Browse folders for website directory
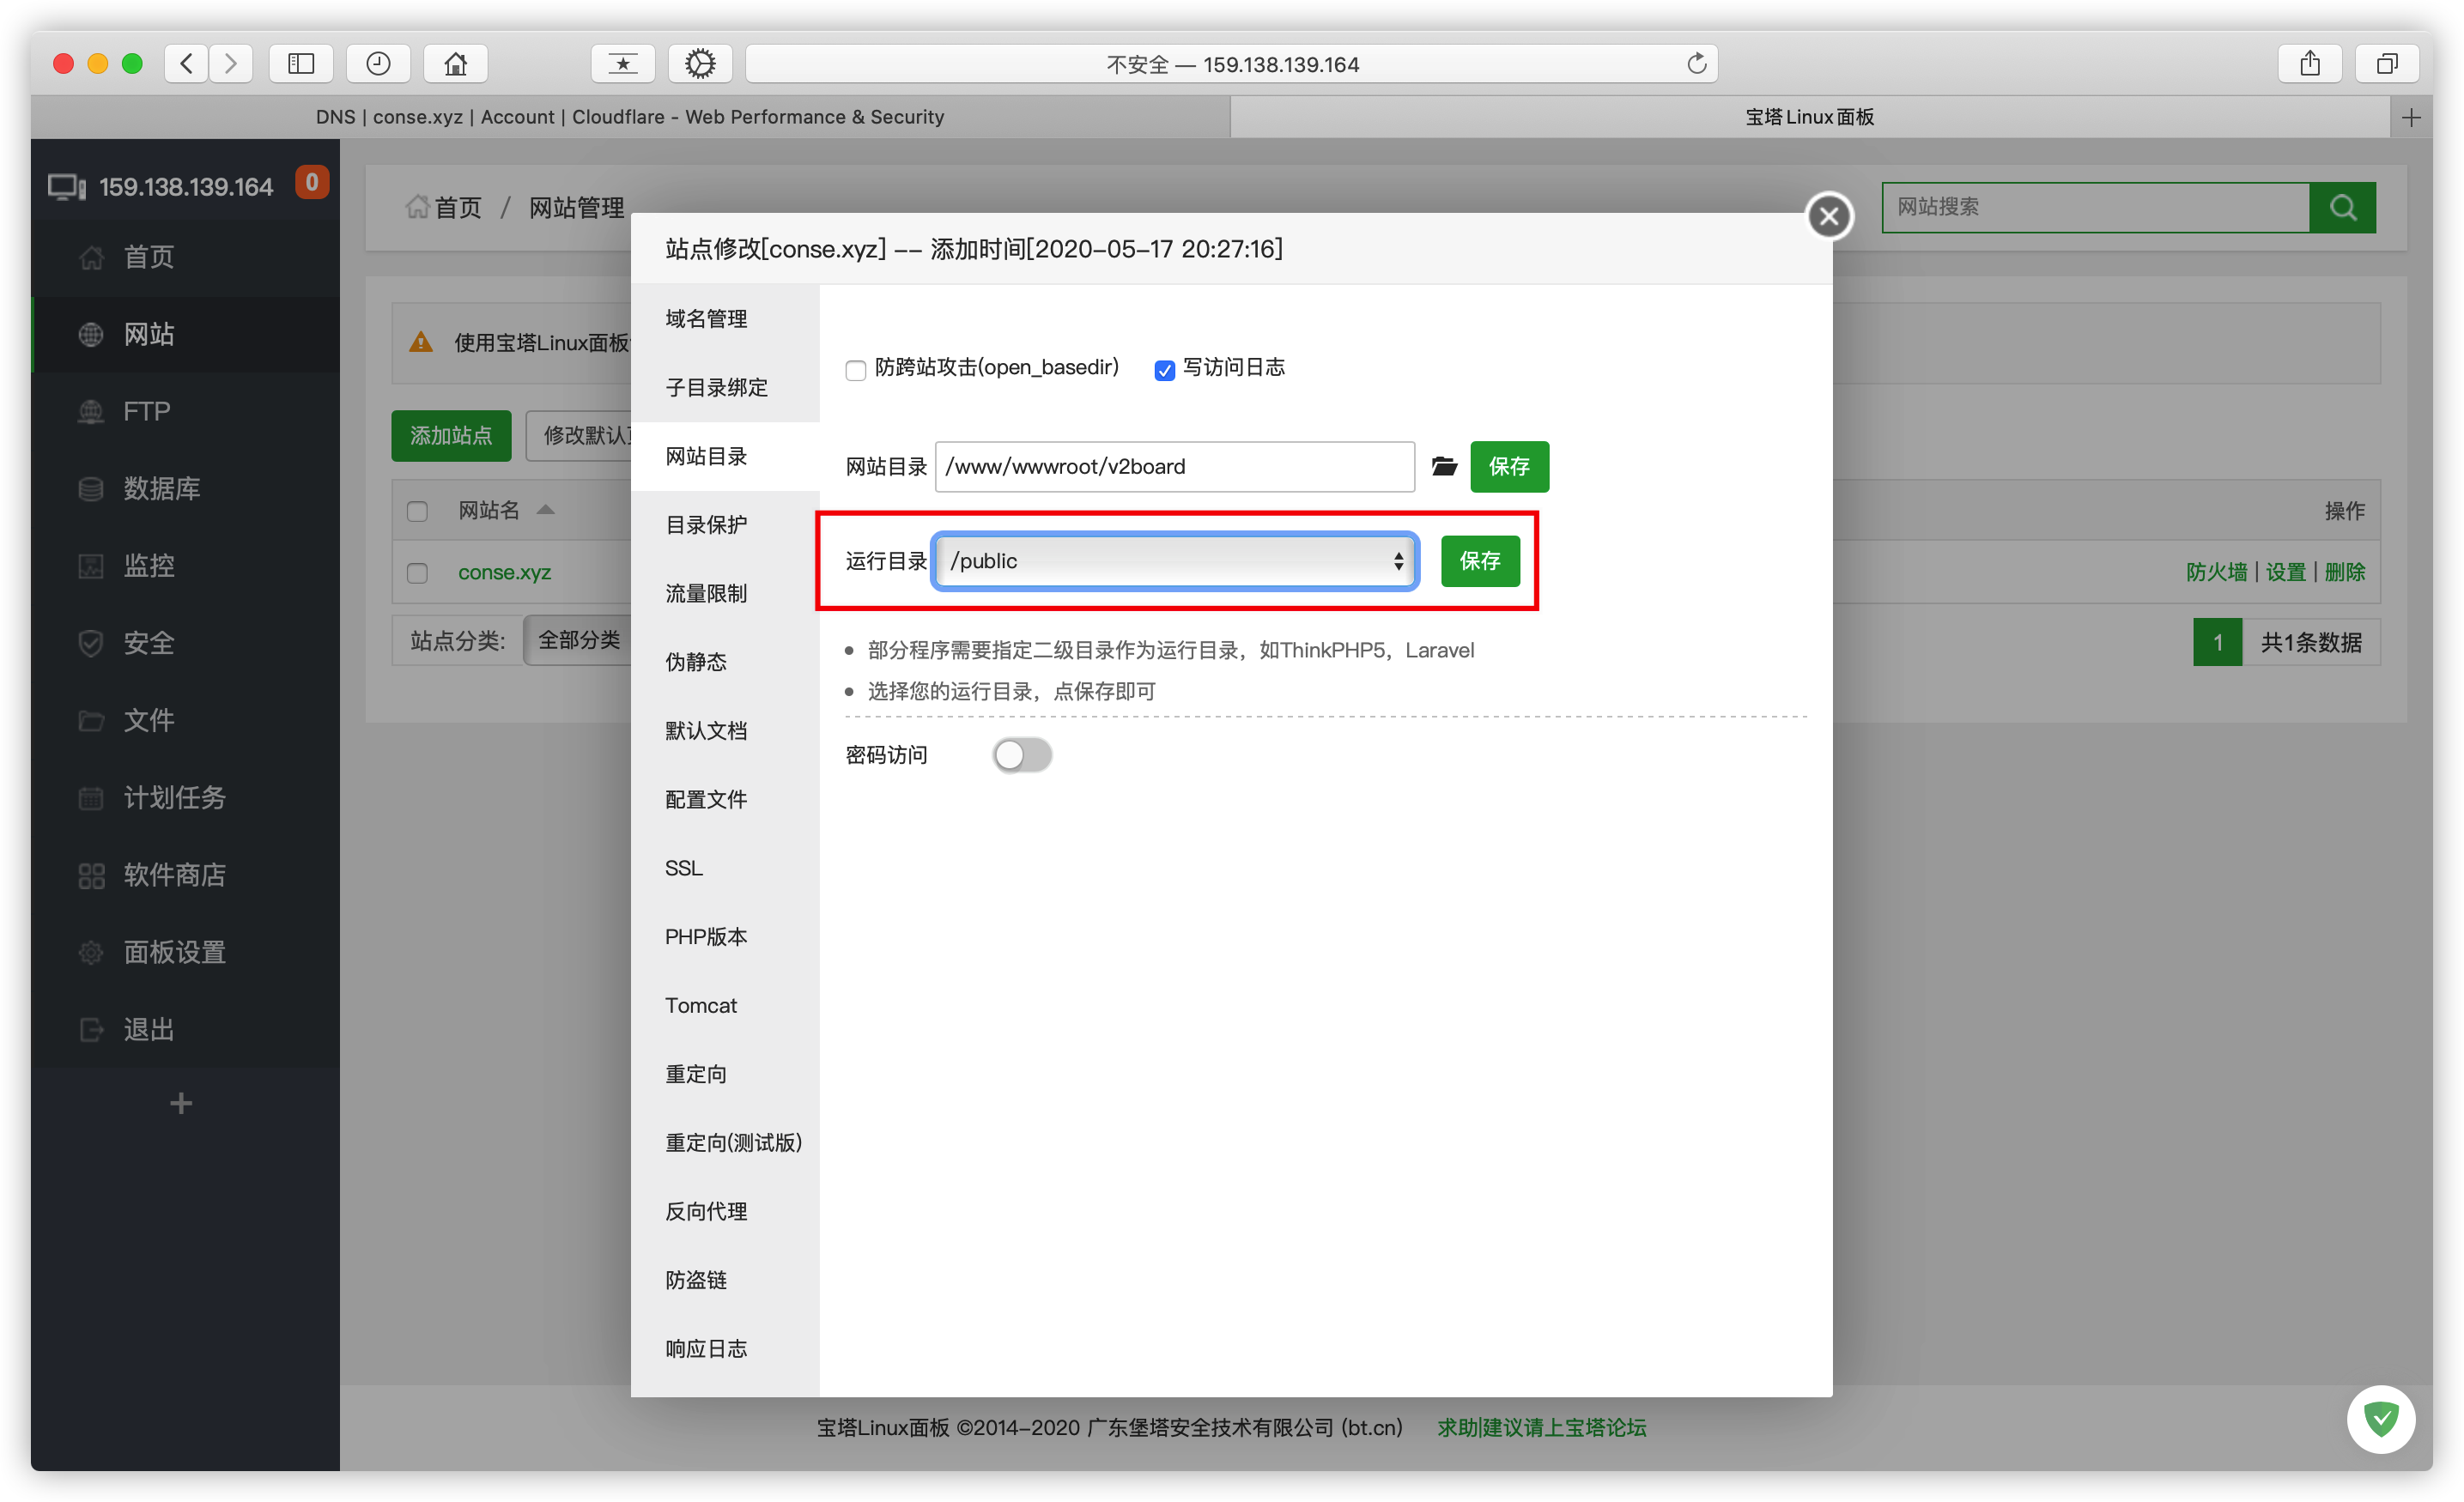 pyautogui.click(x=1443, y=466)
